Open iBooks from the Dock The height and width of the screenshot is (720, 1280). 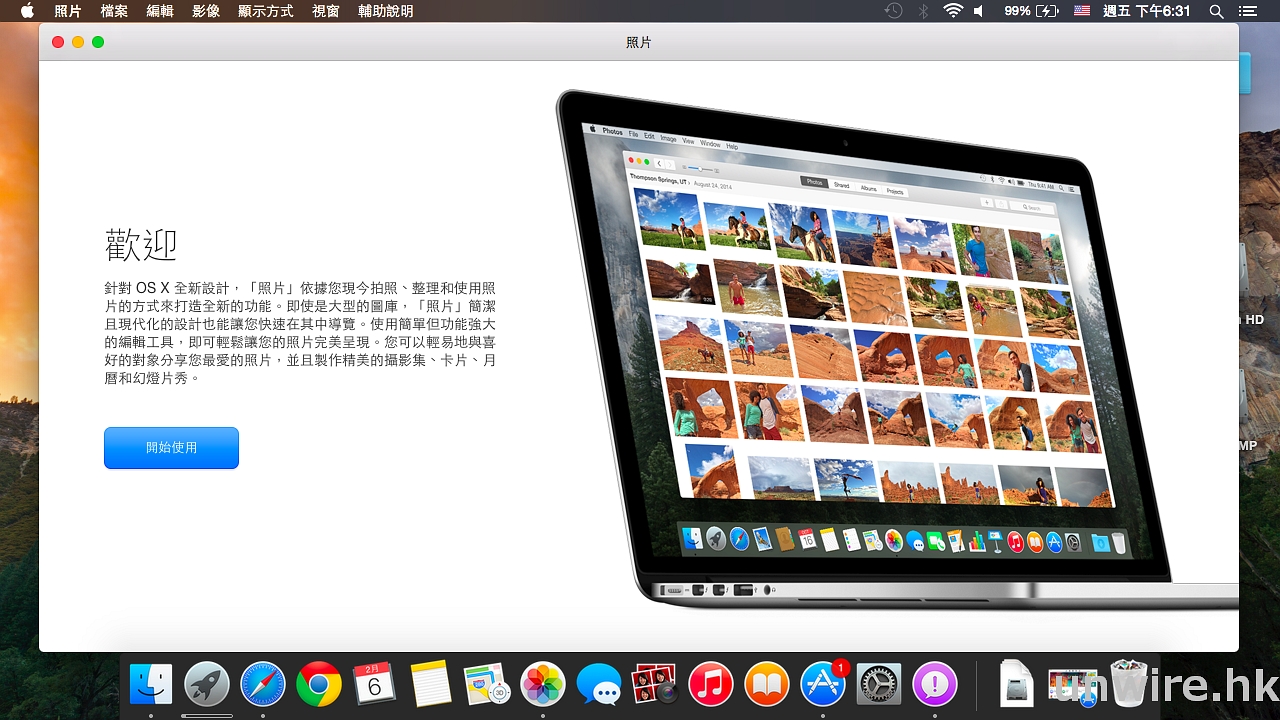pos(767,685)
